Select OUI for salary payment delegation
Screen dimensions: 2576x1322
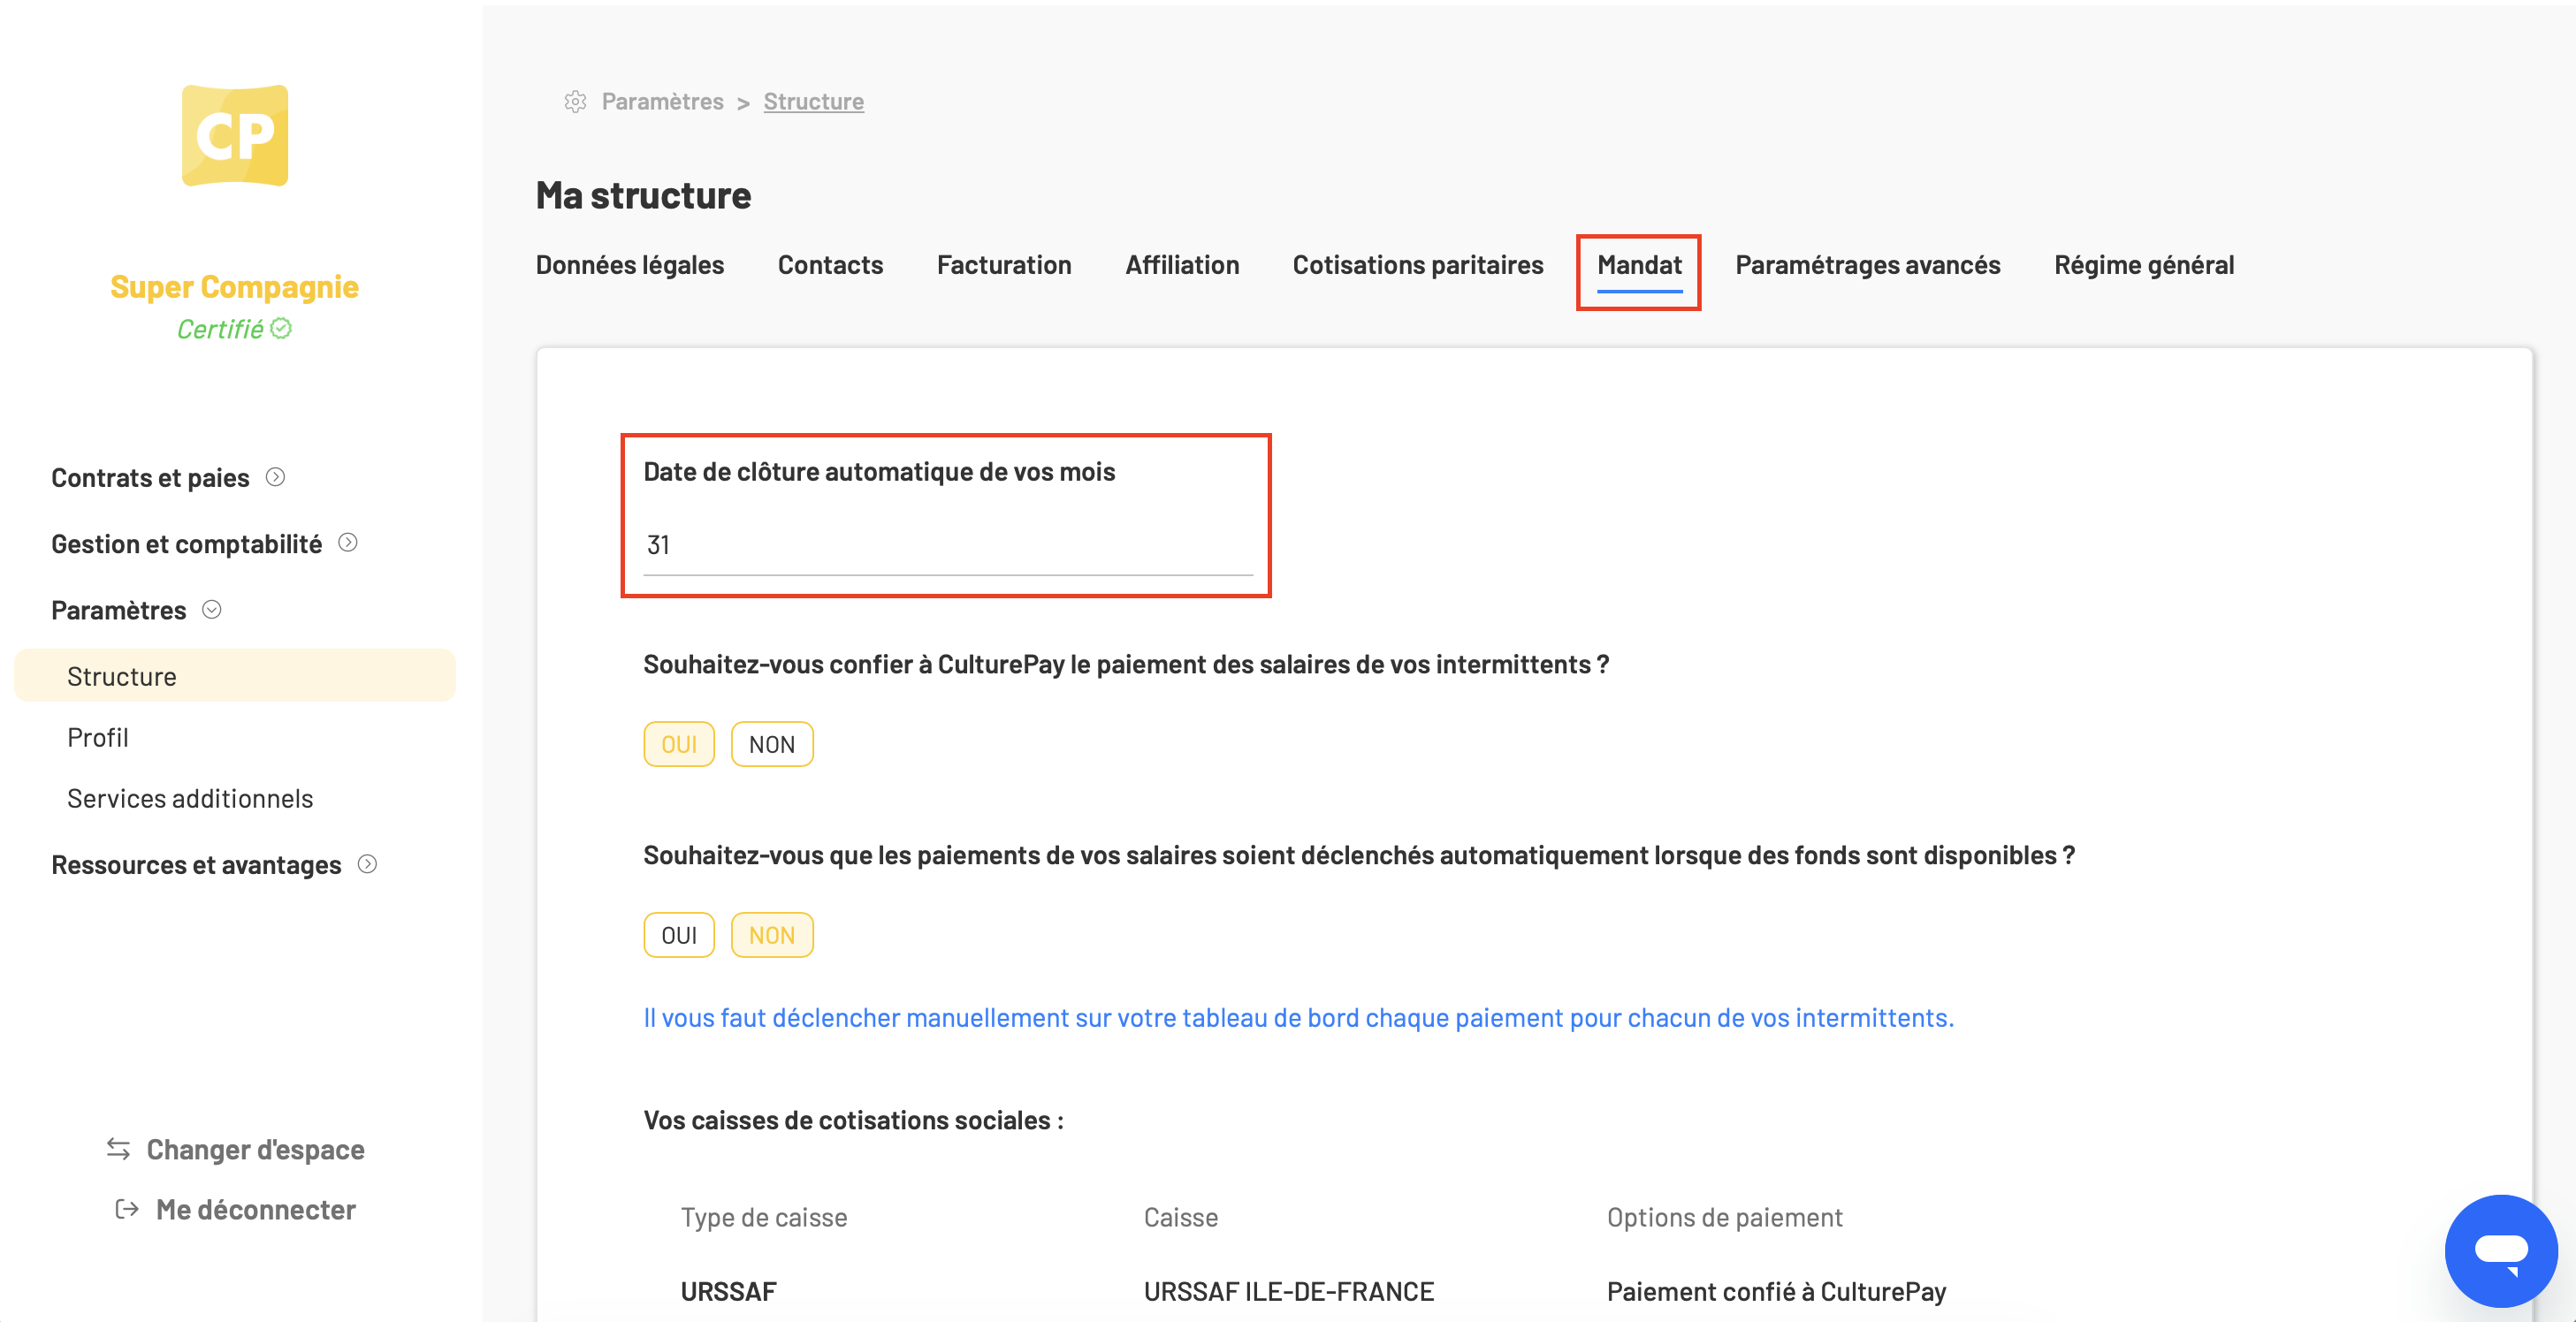[679, 744]
